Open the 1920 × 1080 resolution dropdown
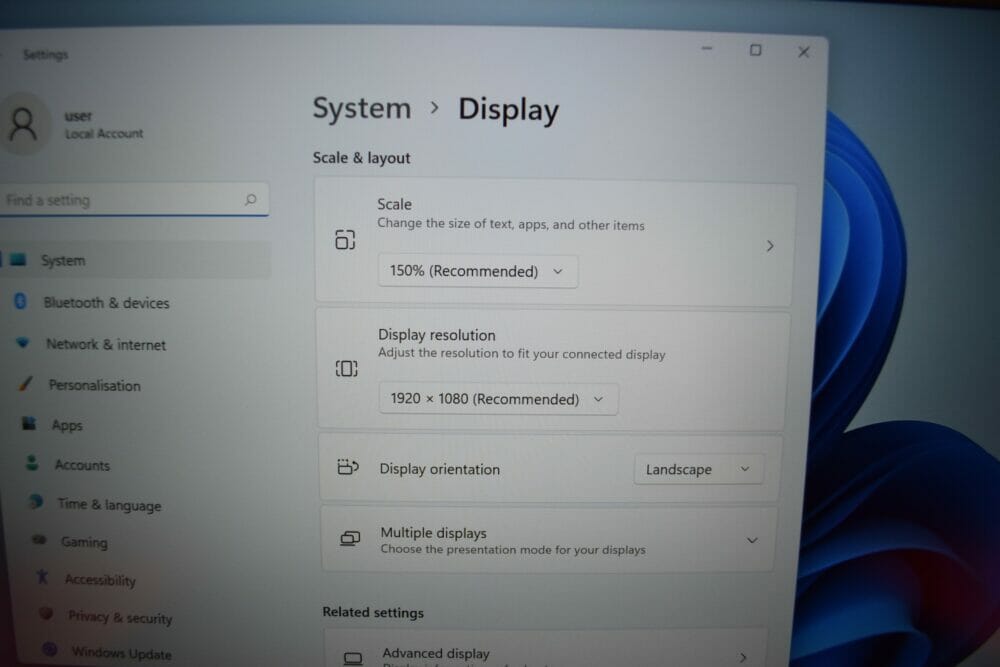The height and width of the screenshot is (667, 1000). 498,399
